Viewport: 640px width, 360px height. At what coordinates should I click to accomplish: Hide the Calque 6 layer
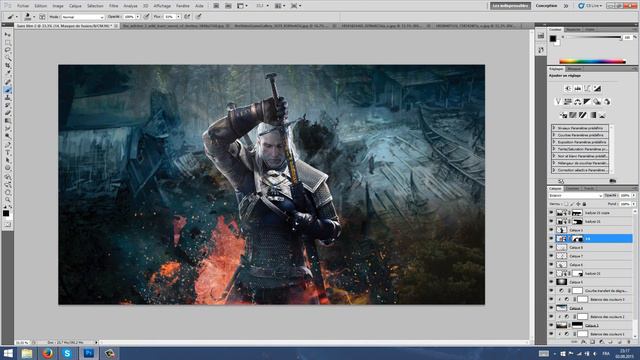click(551, 264)
